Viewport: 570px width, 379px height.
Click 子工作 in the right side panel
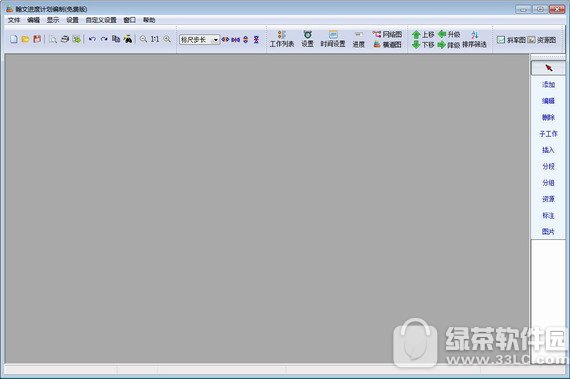(548, 134)
